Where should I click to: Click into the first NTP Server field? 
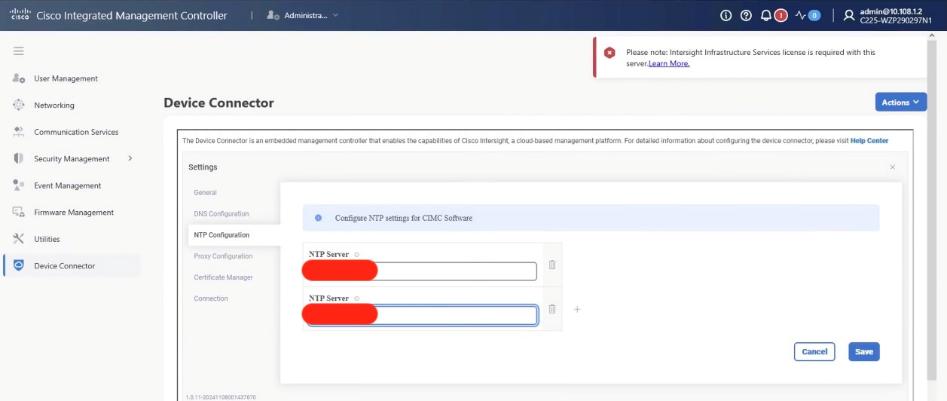[422, 272]
